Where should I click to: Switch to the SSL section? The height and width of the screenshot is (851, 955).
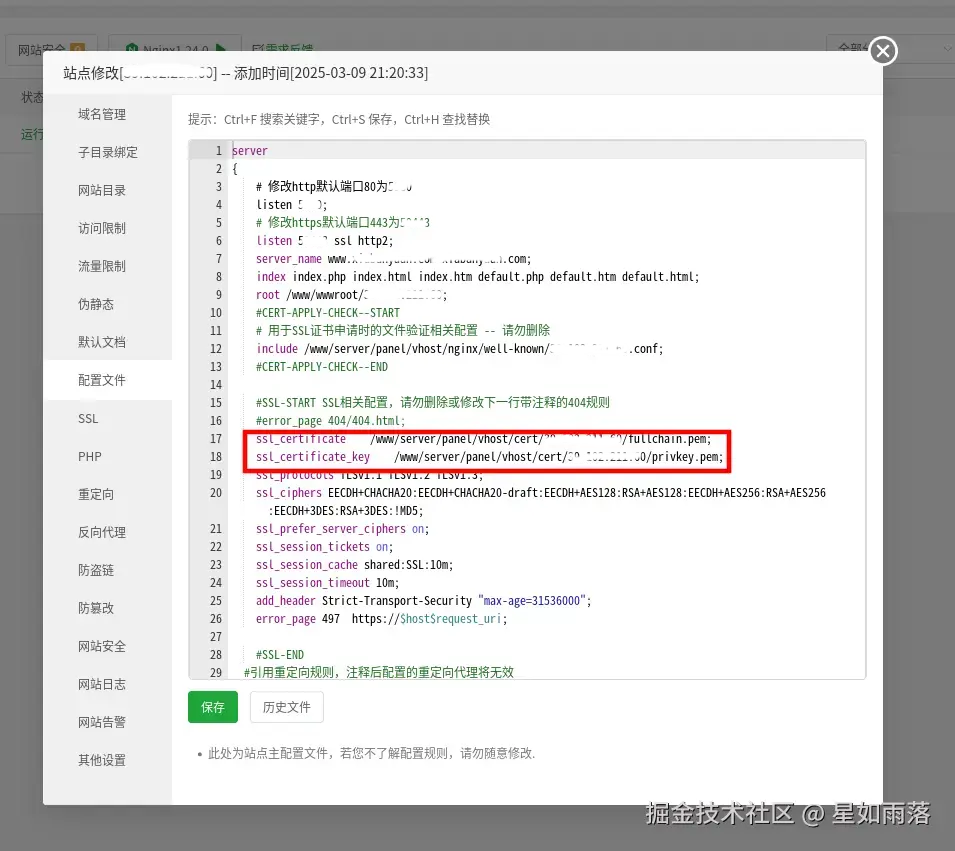pos(87,418)
